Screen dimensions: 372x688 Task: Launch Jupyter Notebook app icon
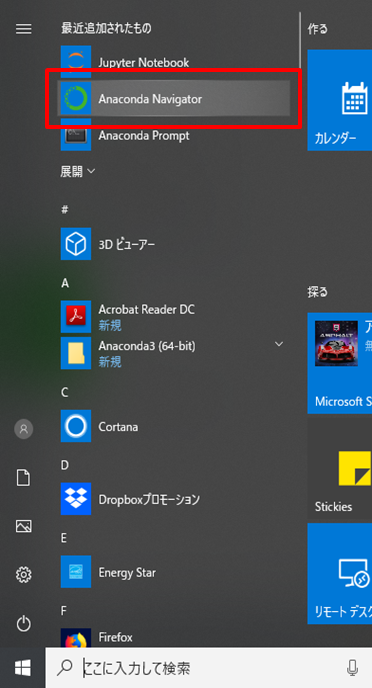(76, 62)
